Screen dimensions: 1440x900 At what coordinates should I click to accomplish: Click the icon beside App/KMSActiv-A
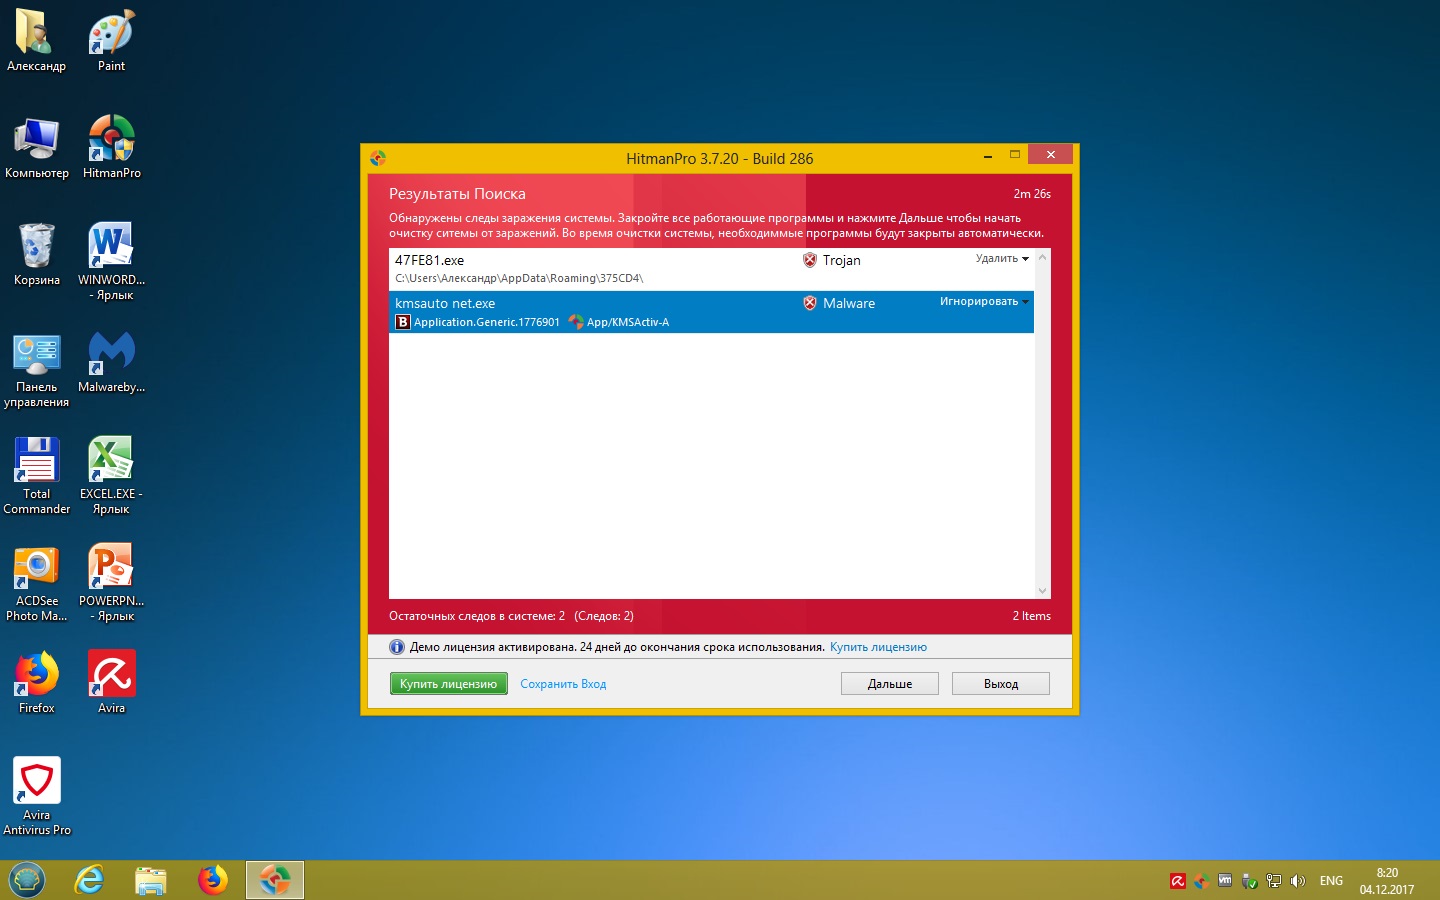[x=576, y=322]
